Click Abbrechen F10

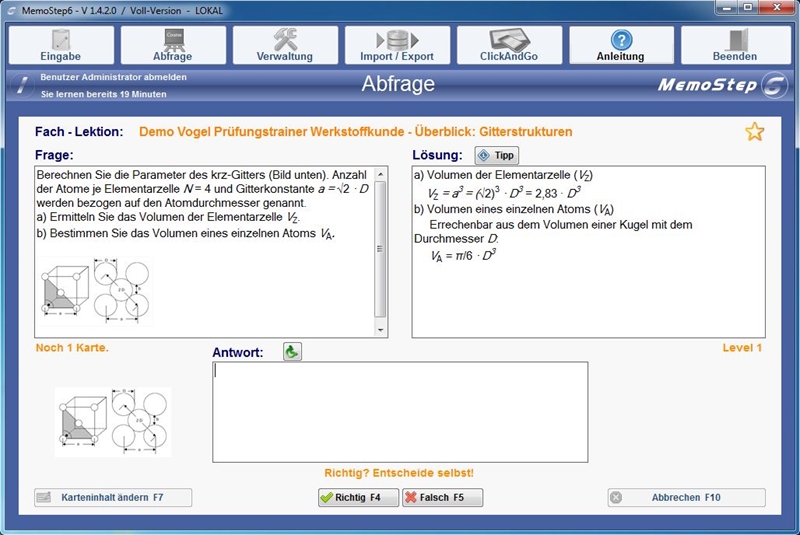tap(686, 497)
